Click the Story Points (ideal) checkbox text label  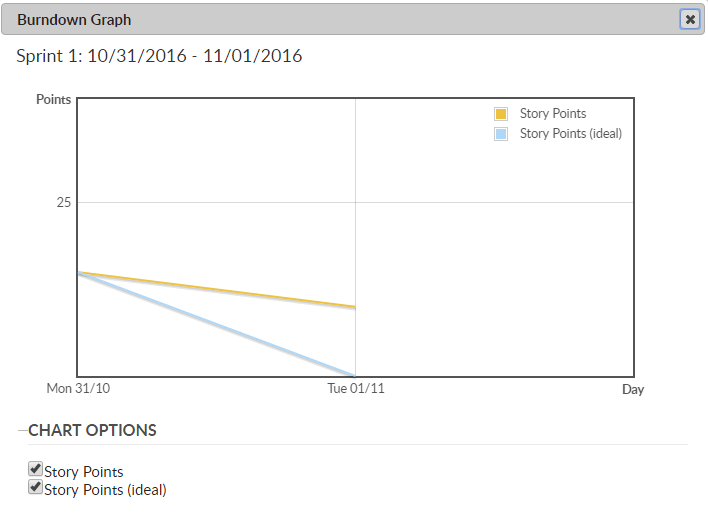click(105, 490)
